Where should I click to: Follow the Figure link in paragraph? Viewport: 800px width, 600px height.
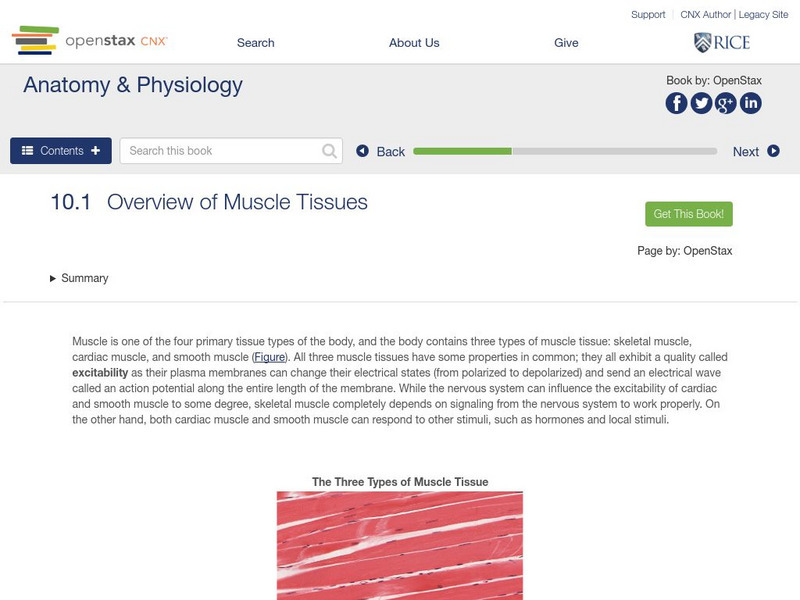pyautogui.click(x=270, y=357)
